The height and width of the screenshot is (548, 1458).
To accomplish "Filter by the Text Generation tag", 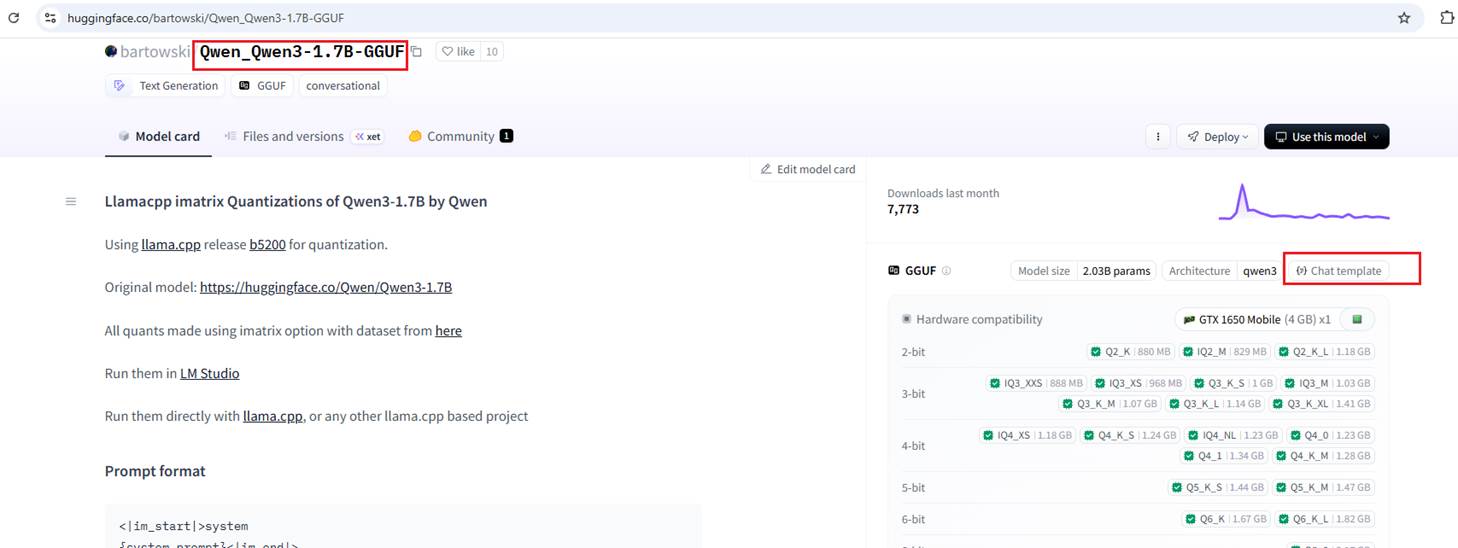I will (x=165, y=86).
